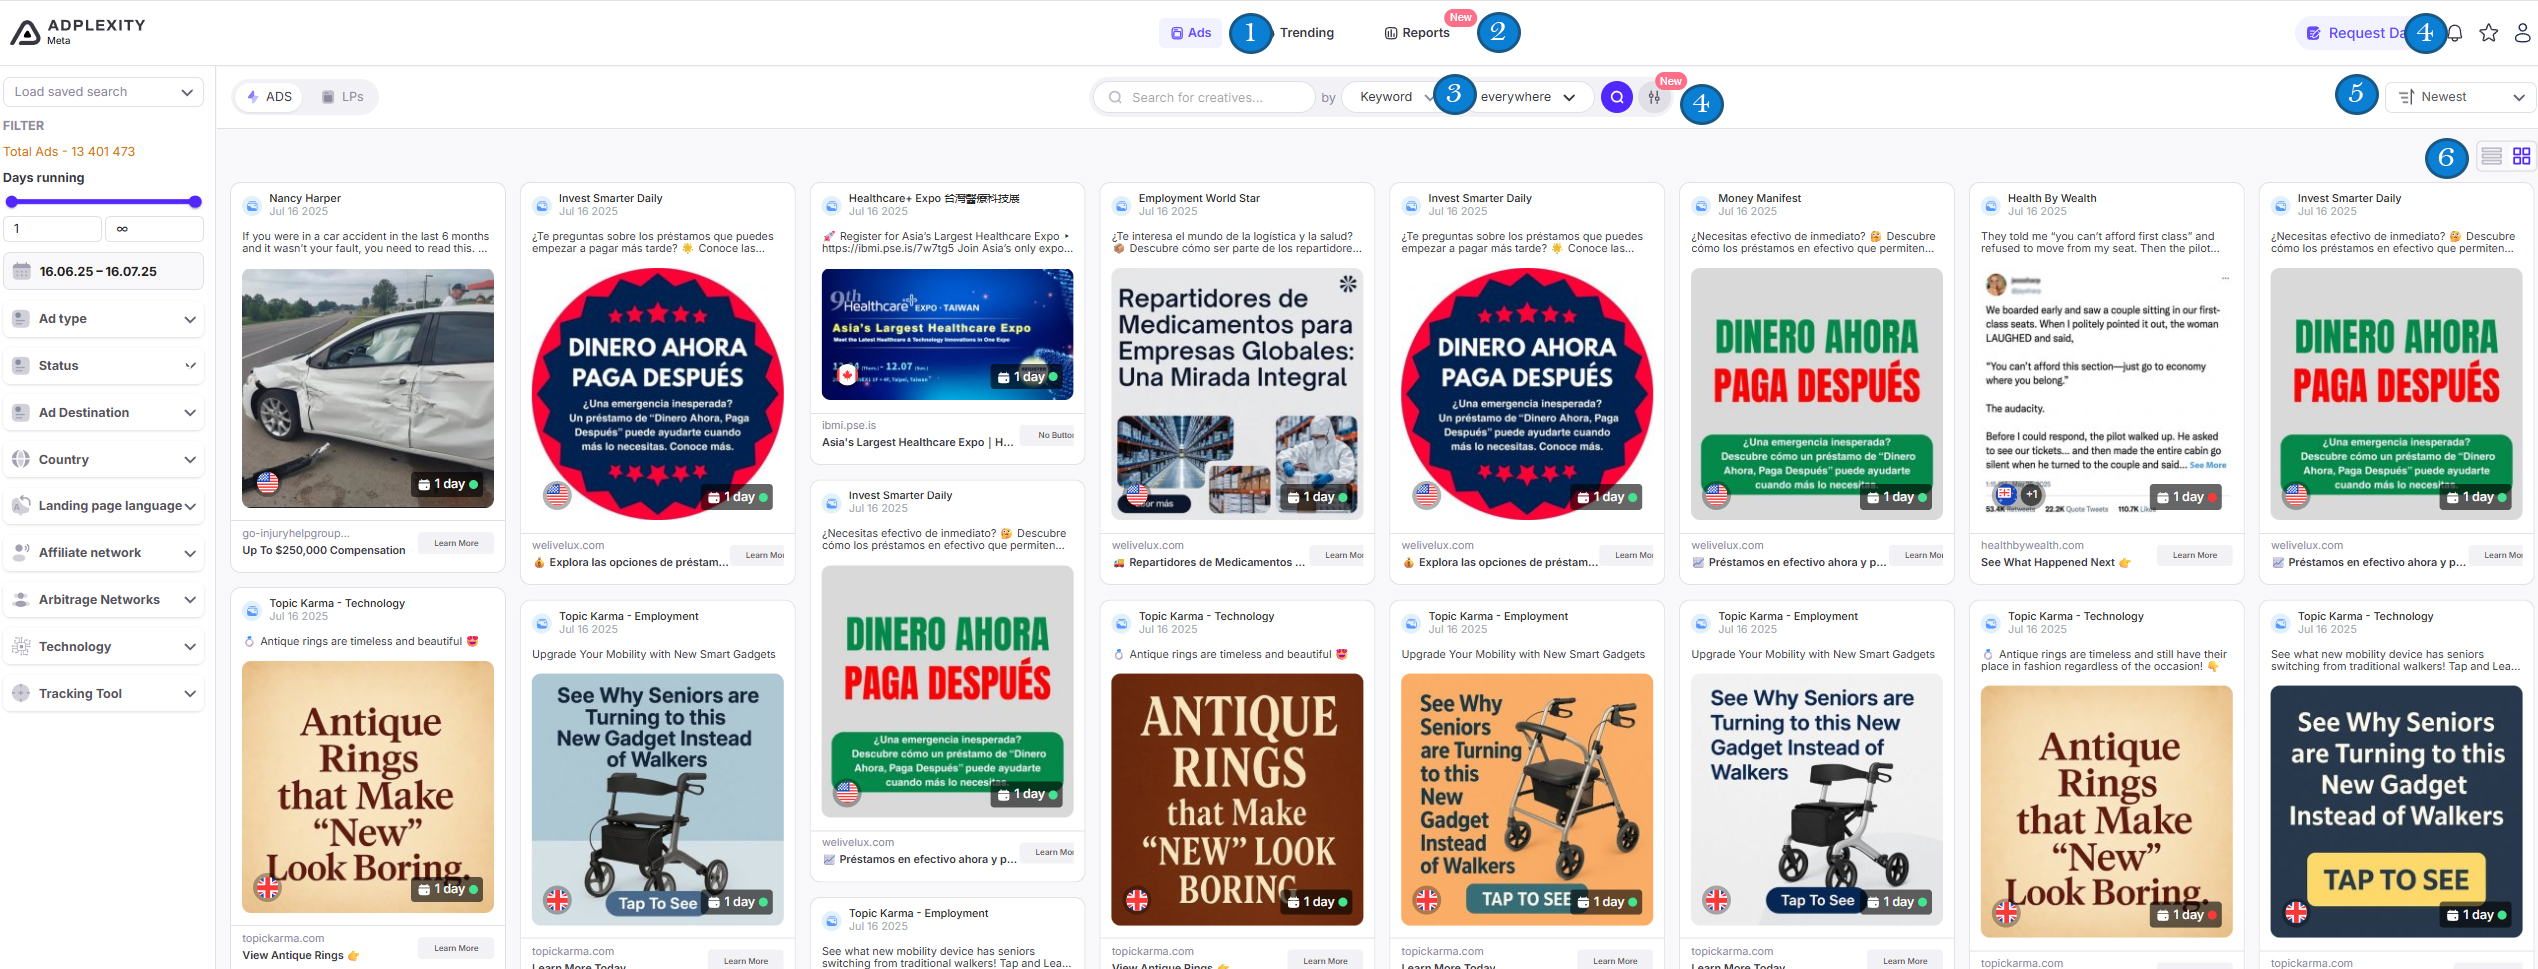Screen dimensions: 2538x969
Task: Open the Newest sort dropdown
Action: (x=2460, y=97)
